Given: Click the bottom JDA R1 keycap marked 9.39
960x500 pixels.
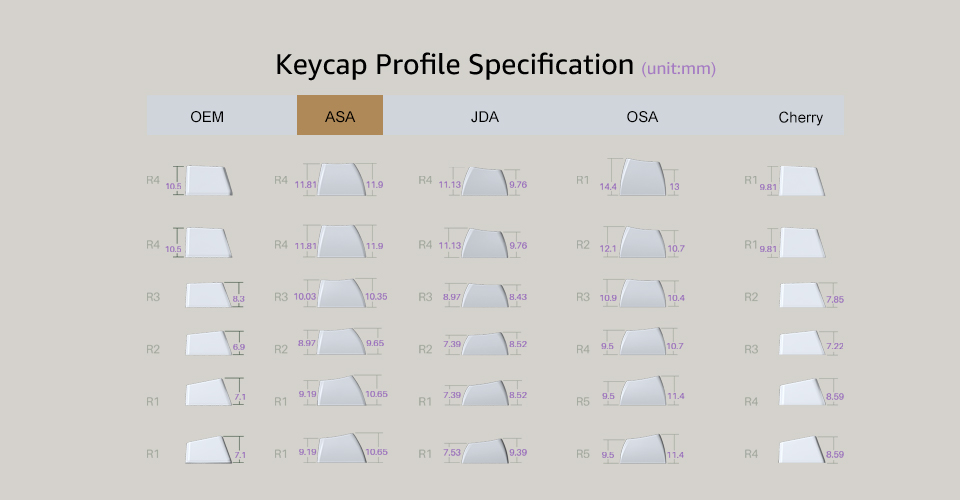Looking at the screenshot, I should point(484,453).
